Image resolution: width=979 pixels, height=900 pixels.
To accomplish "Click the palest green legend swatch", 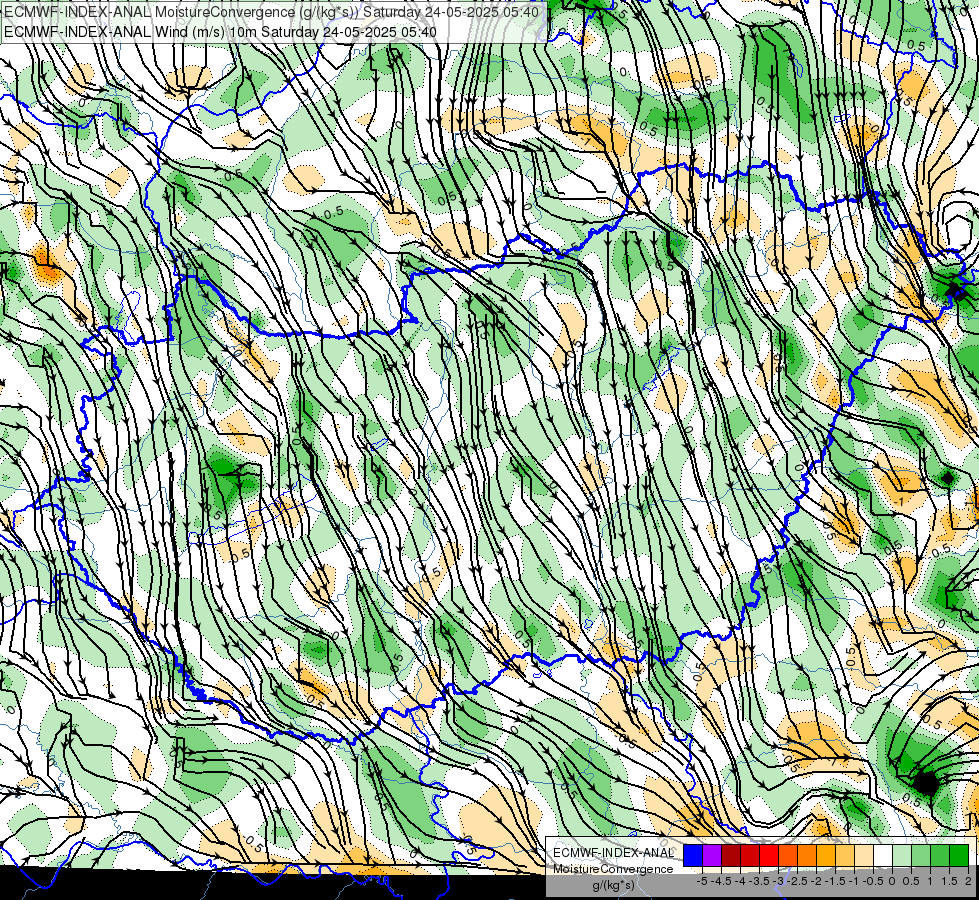I will (x=902, y=855).
